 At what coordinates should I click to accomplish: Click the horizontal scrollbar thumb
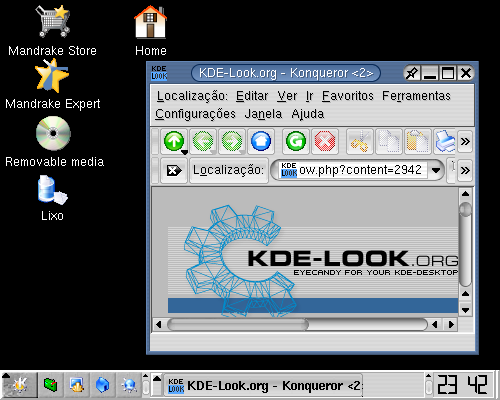tap(237, 324)
